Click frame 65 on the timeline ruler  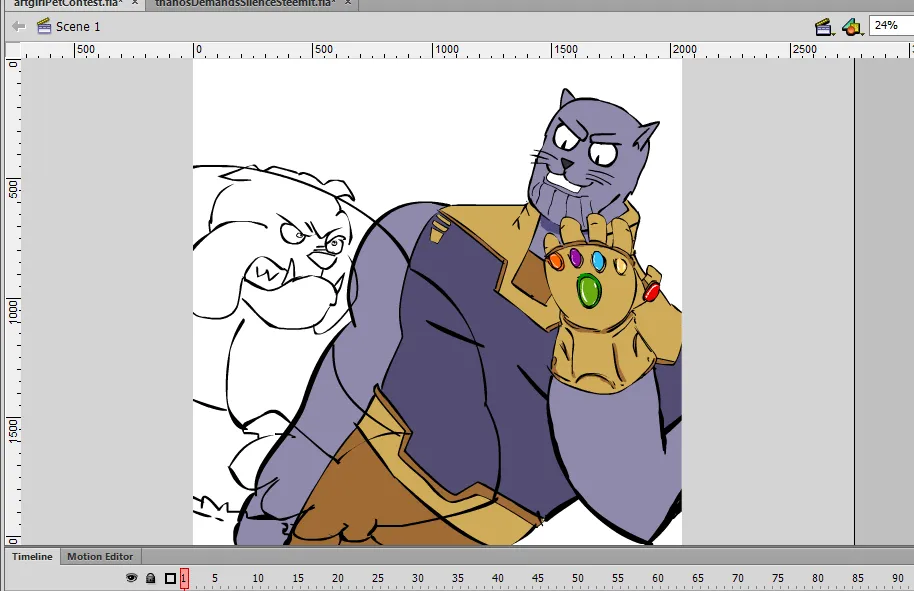(698, 578)
